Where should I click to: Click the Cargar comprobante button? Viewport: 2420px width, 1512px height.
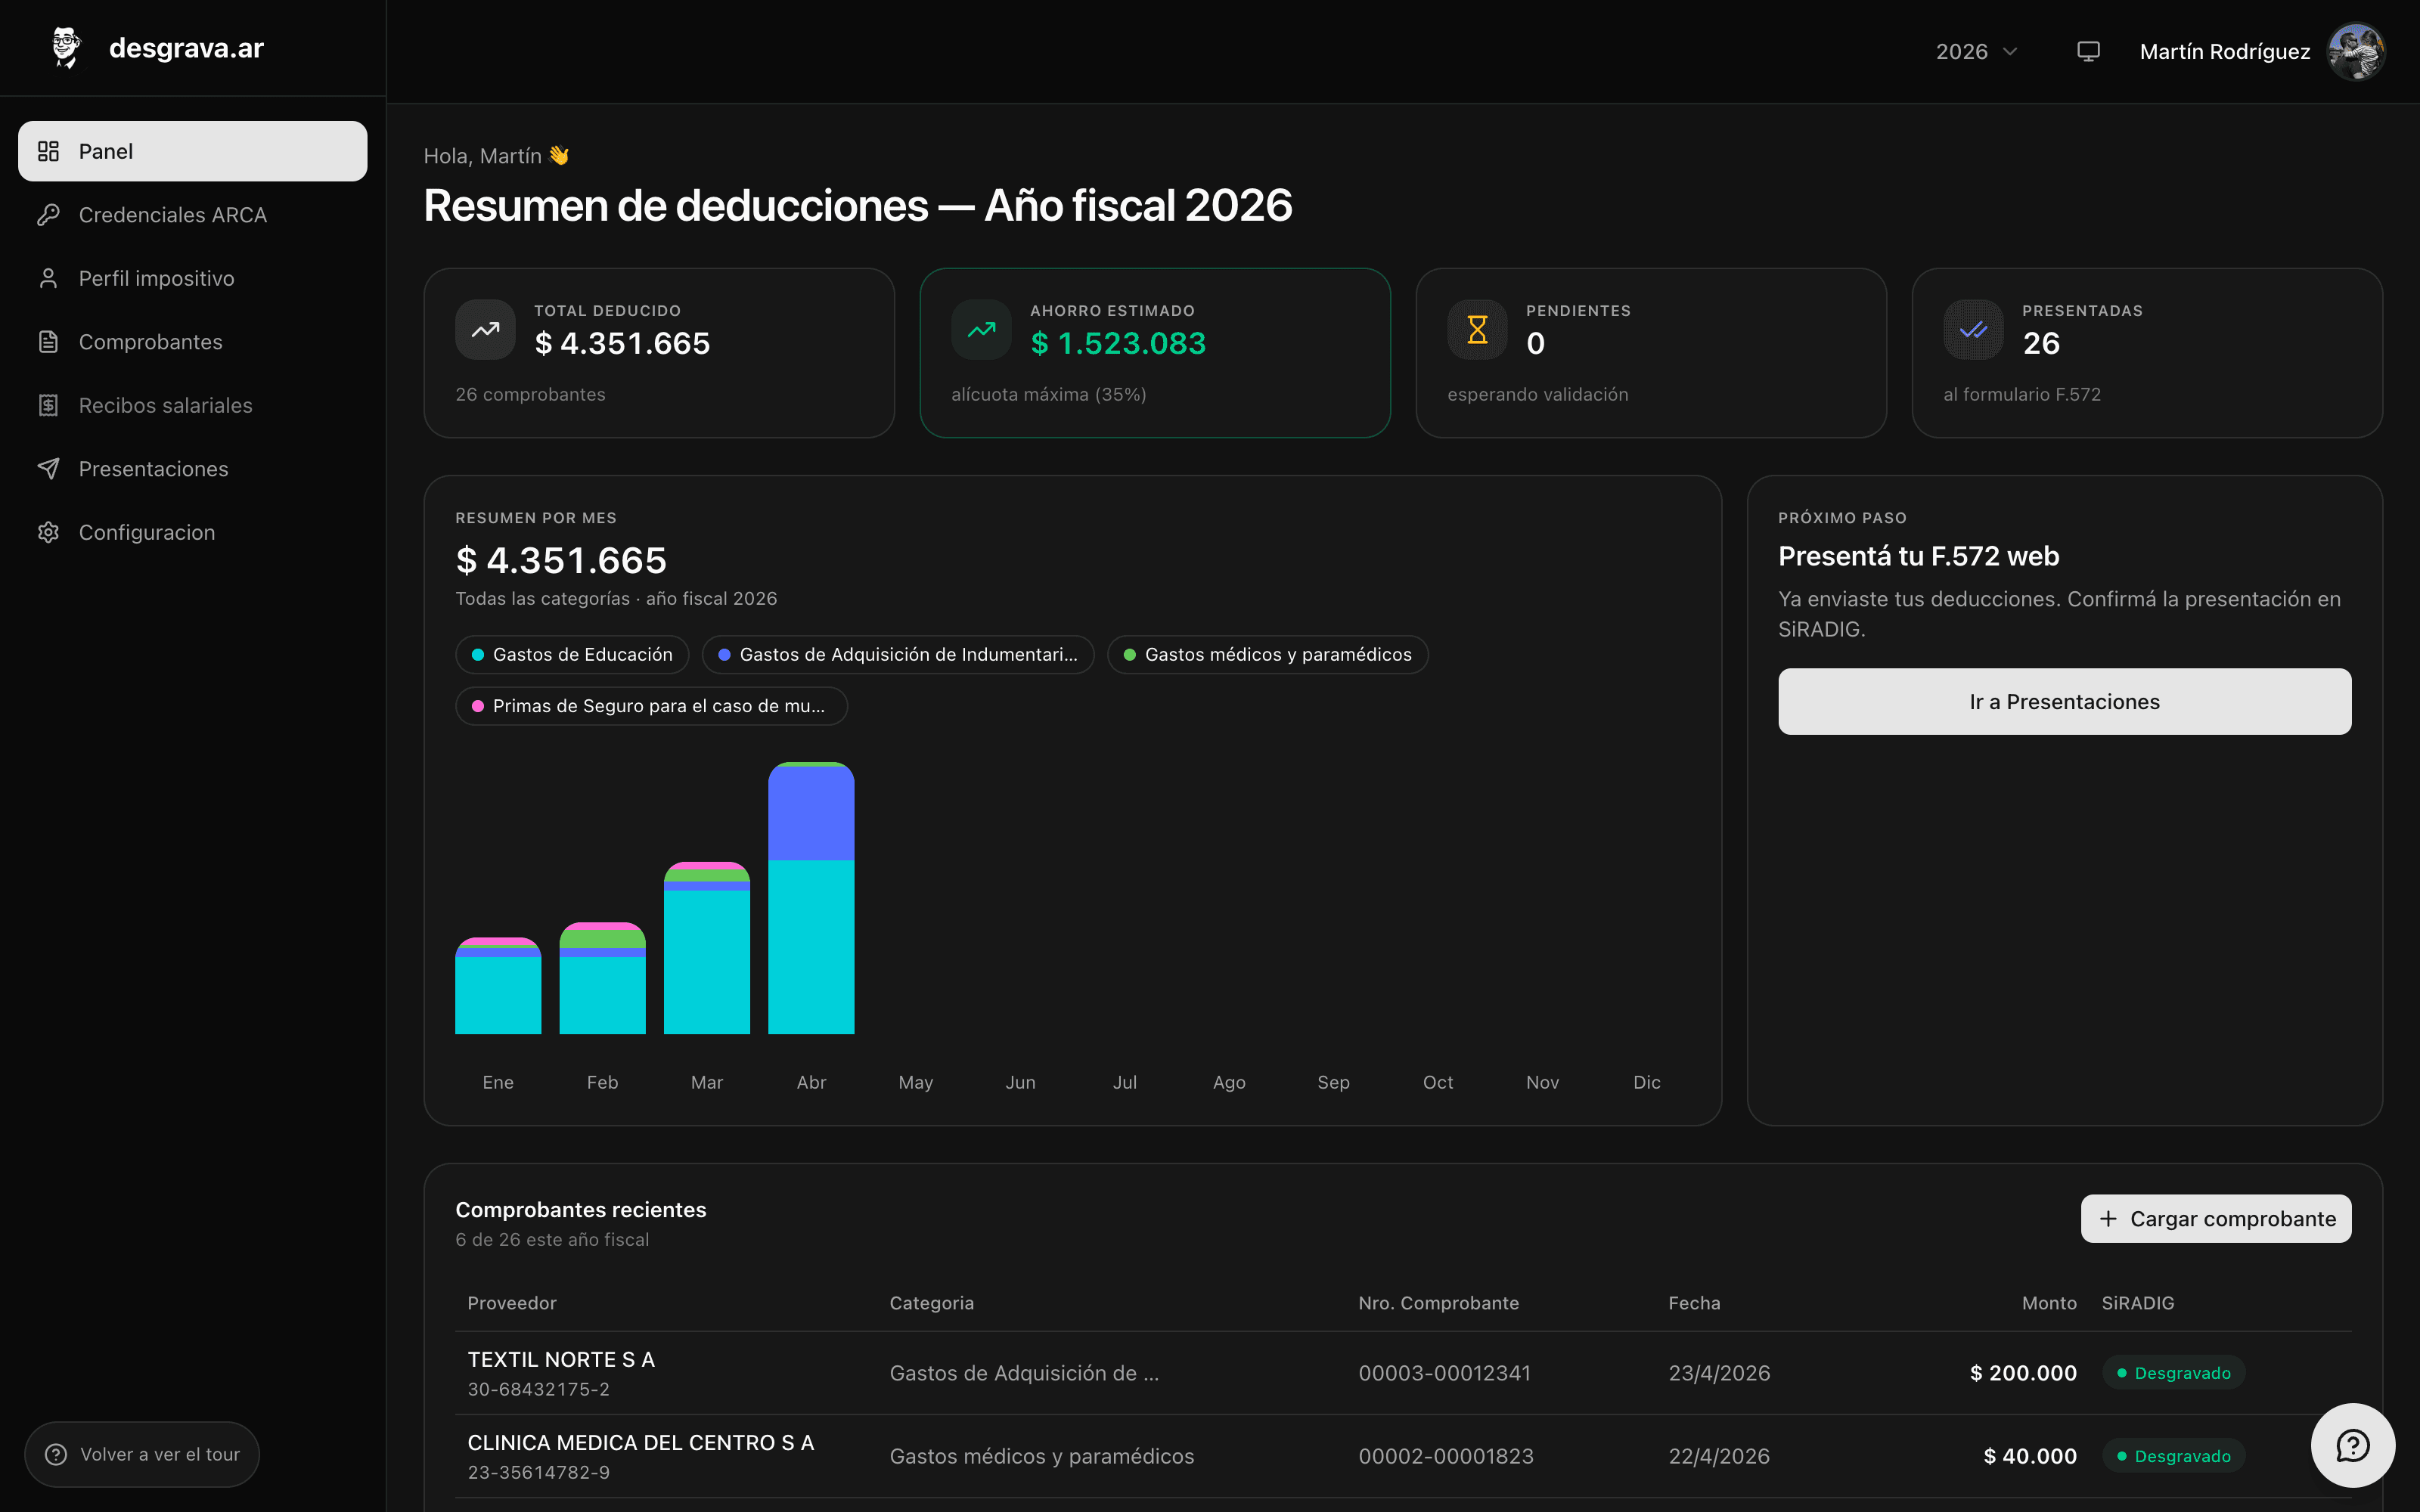[2216, 1219]
